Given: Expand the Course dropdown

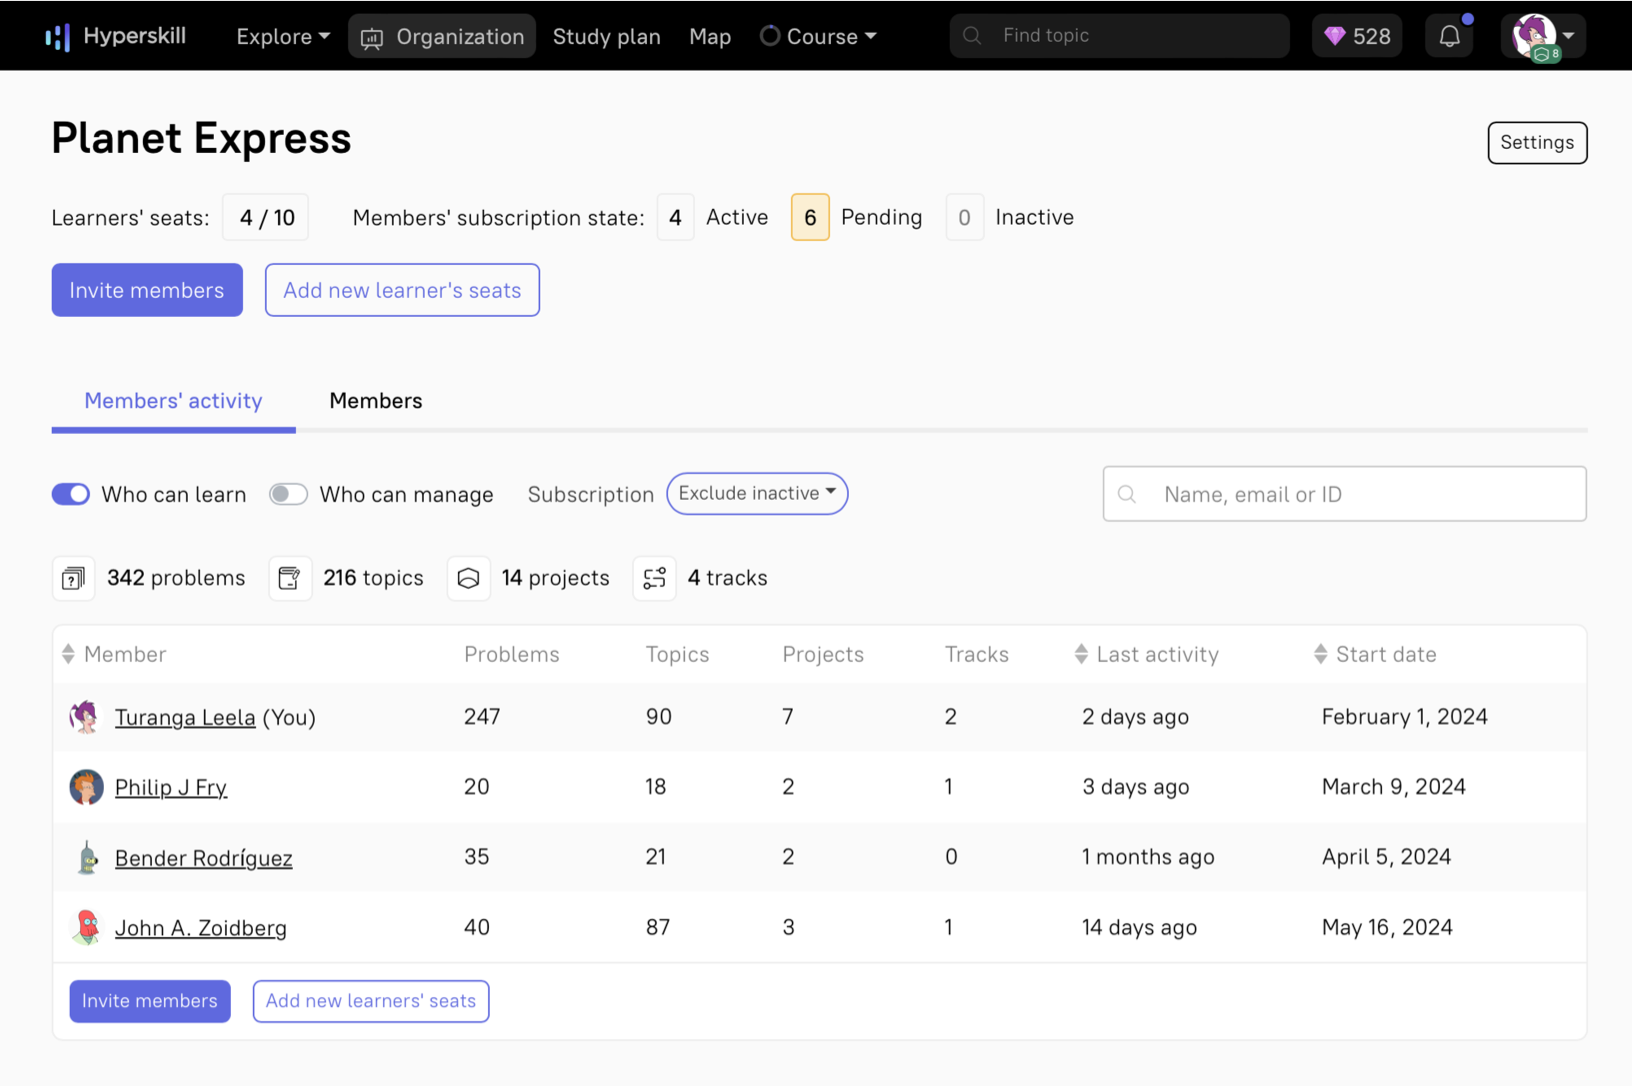Looking at the screenshot, I should coord(818,36).
